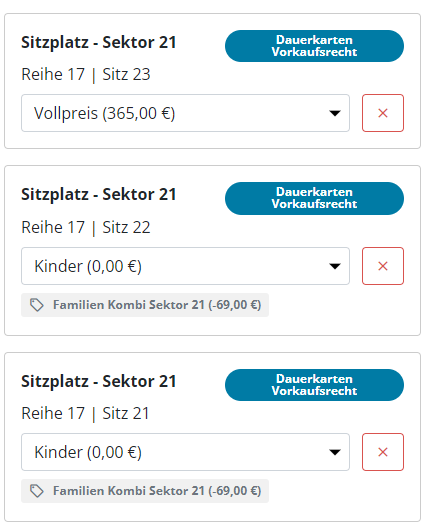Remove the Sitz 23 ticket with red X
Image resolution: width=433 pixels, height=532 pixels.
[382, 113]
